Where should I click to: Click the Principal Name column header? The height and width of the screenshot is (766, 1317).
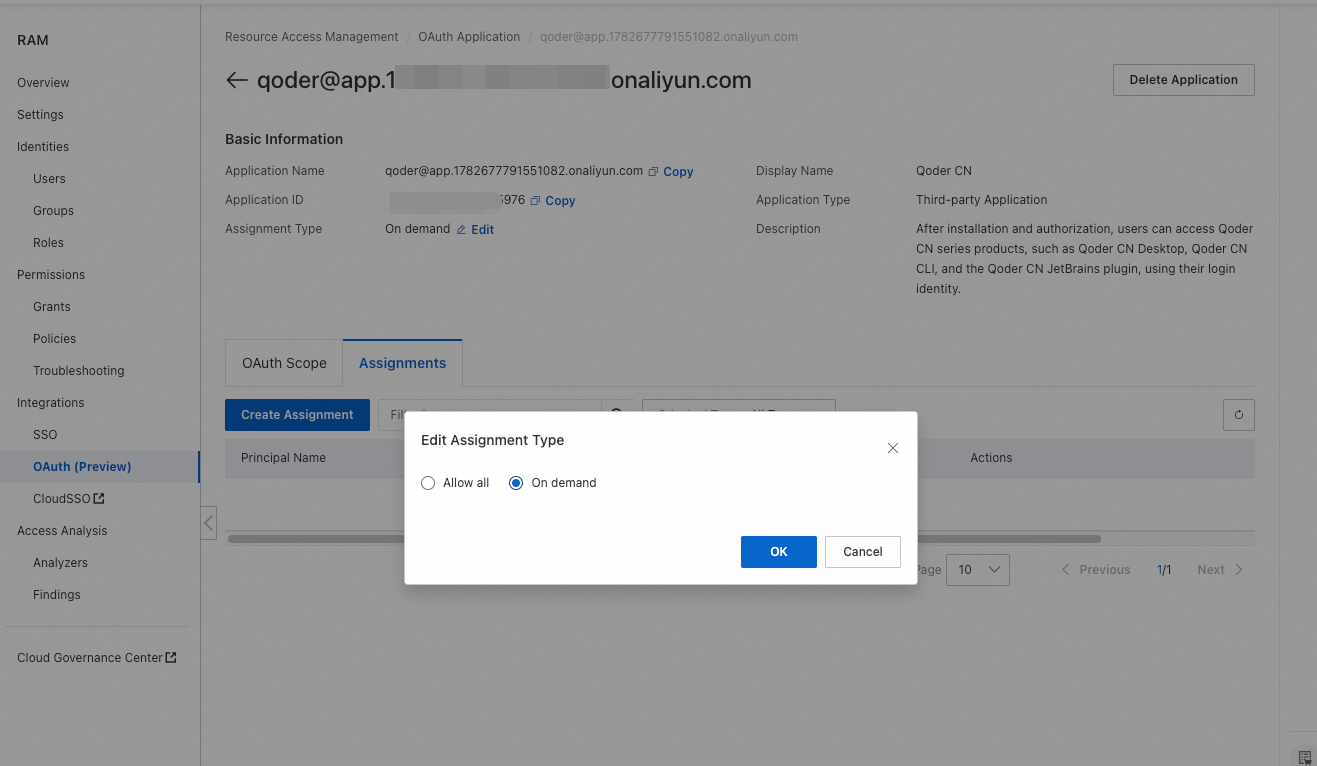(283, 458)
